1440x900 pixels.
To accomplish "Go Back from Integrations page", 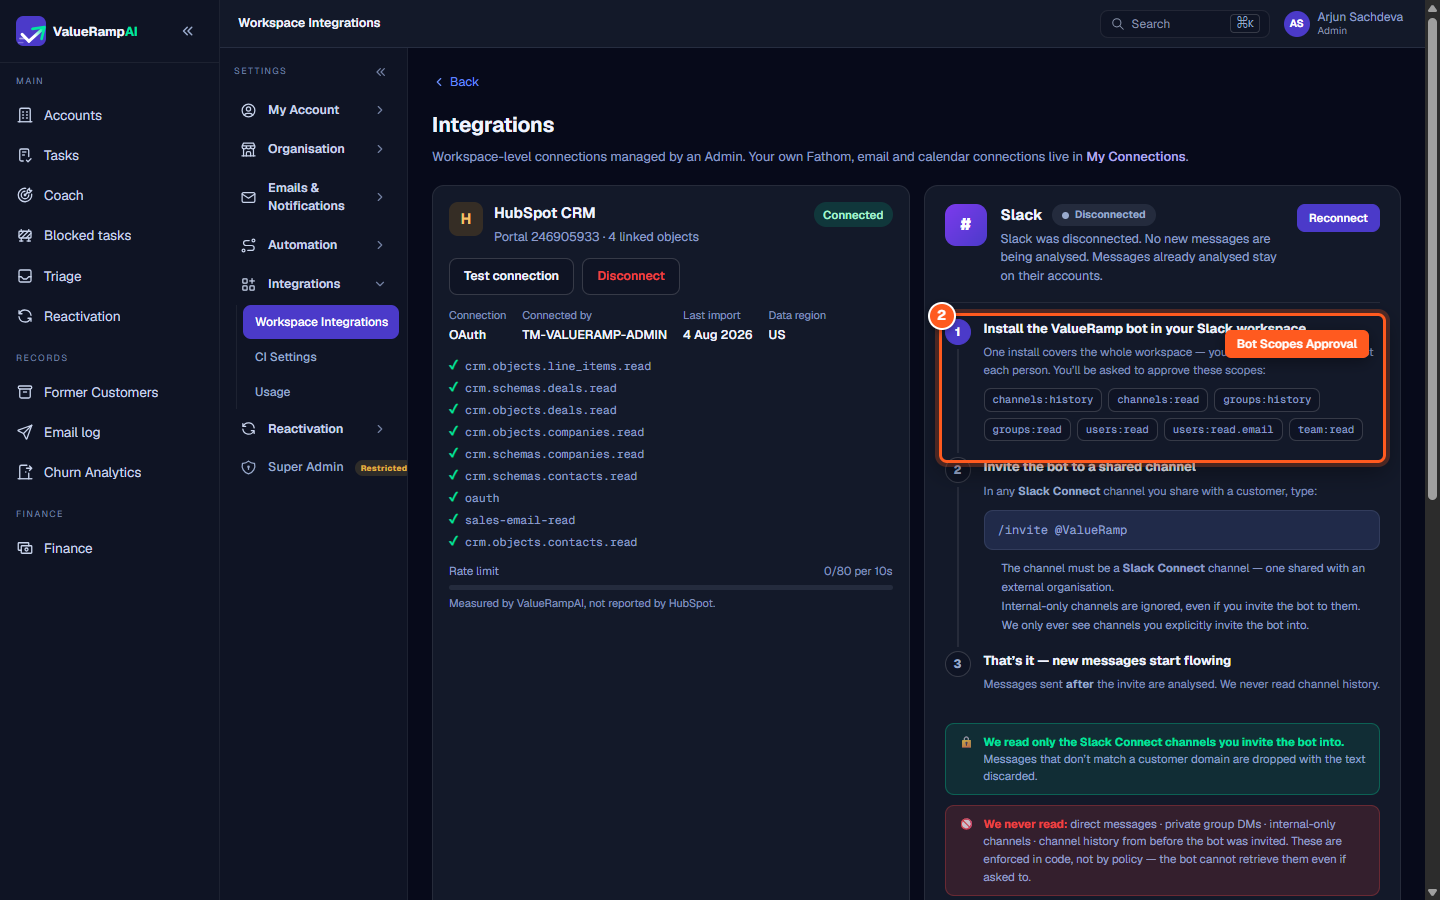I will pyautogui.click(x=457, y=82).
